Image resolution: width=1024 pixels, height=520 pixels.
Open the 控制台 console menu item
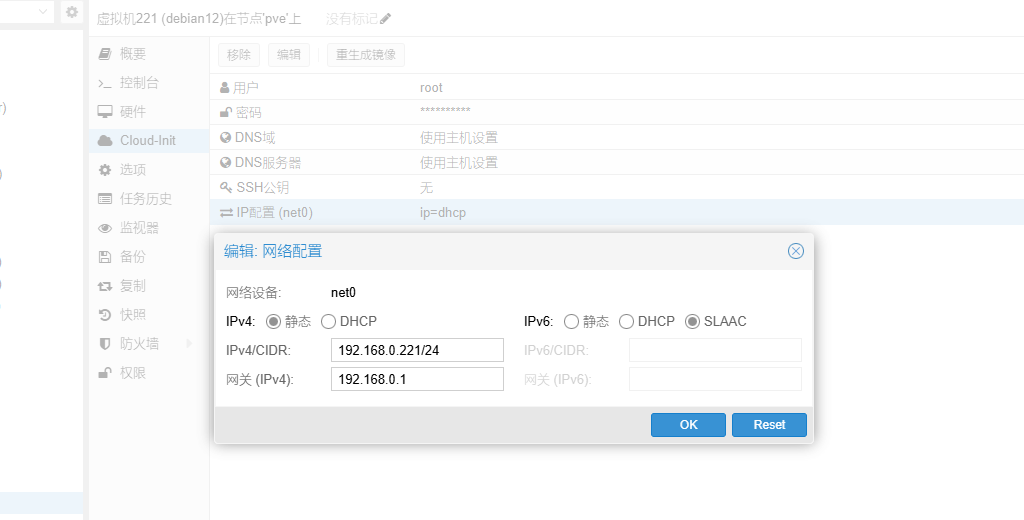149,83
